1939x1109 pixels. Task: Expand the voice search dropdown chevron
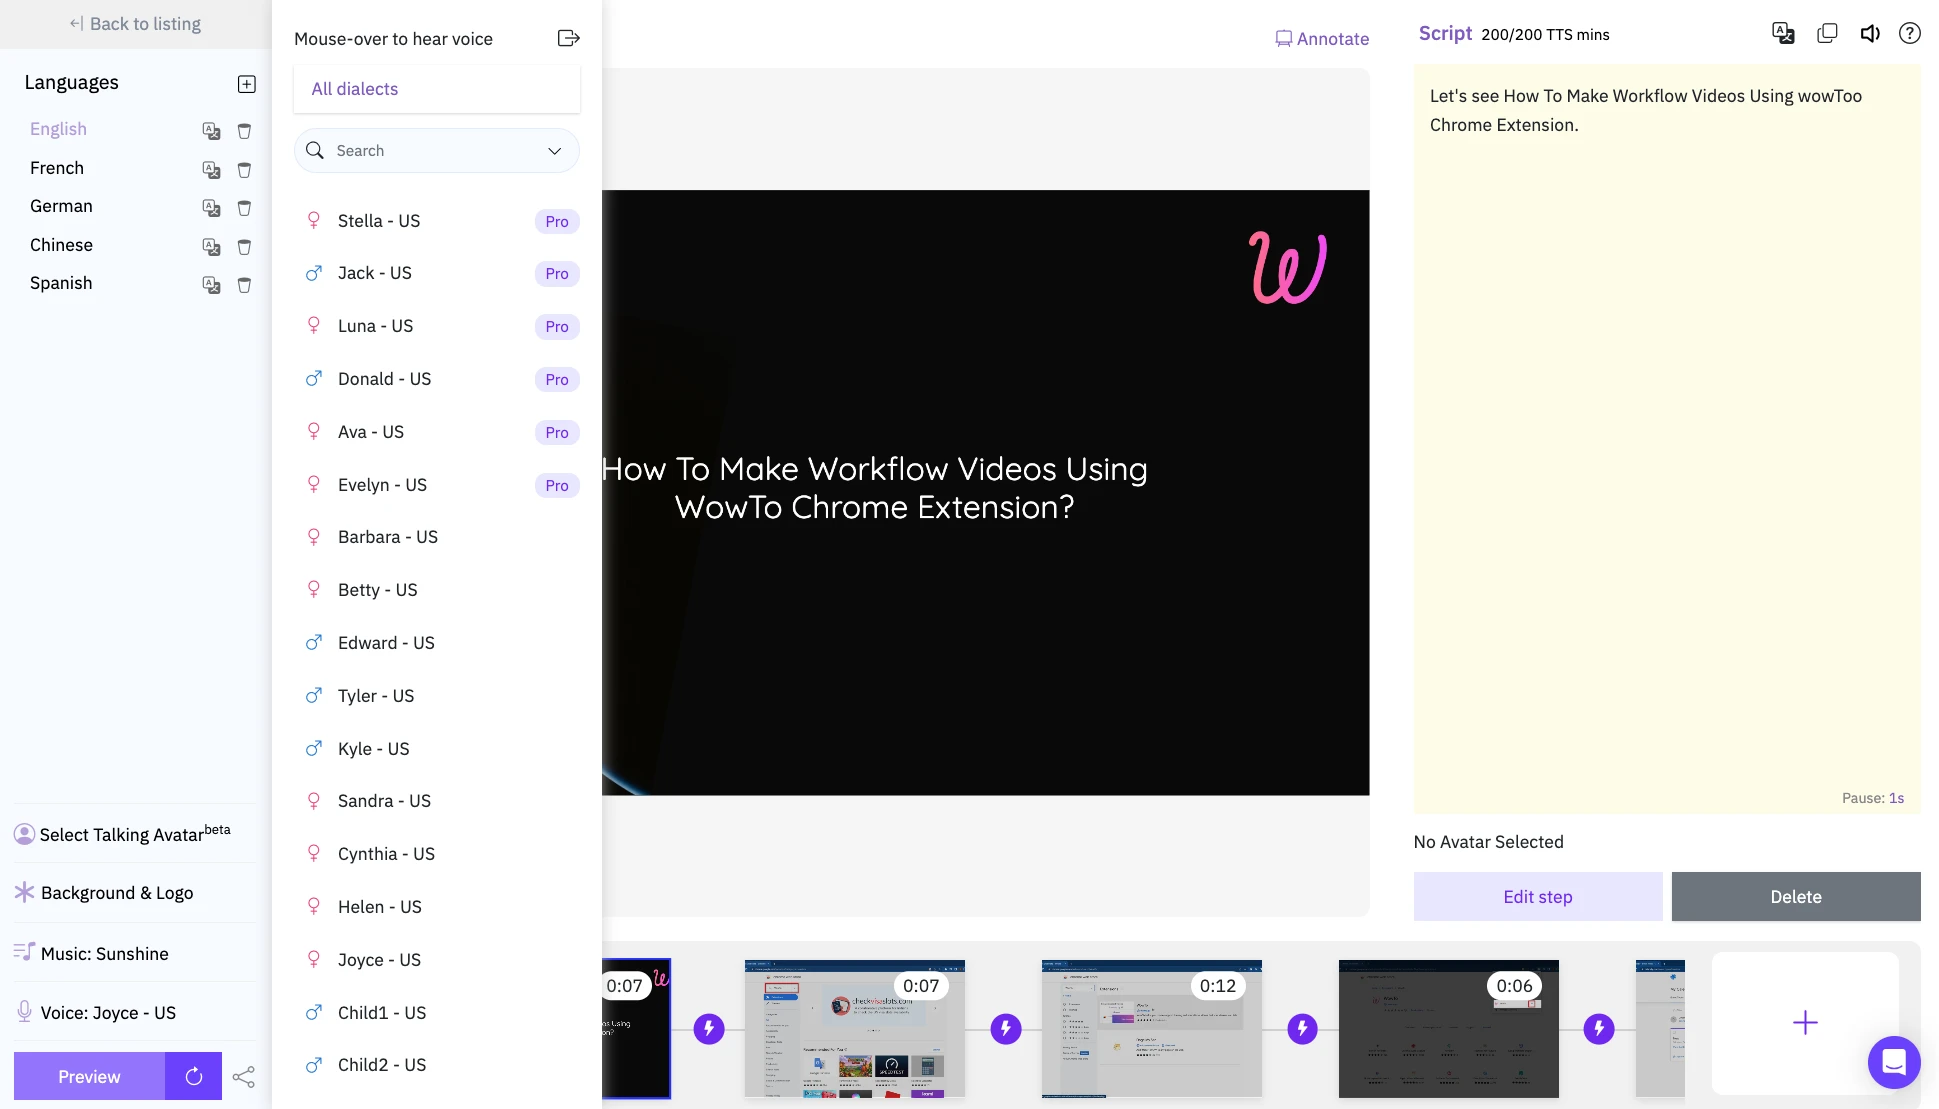pos(554,151)
